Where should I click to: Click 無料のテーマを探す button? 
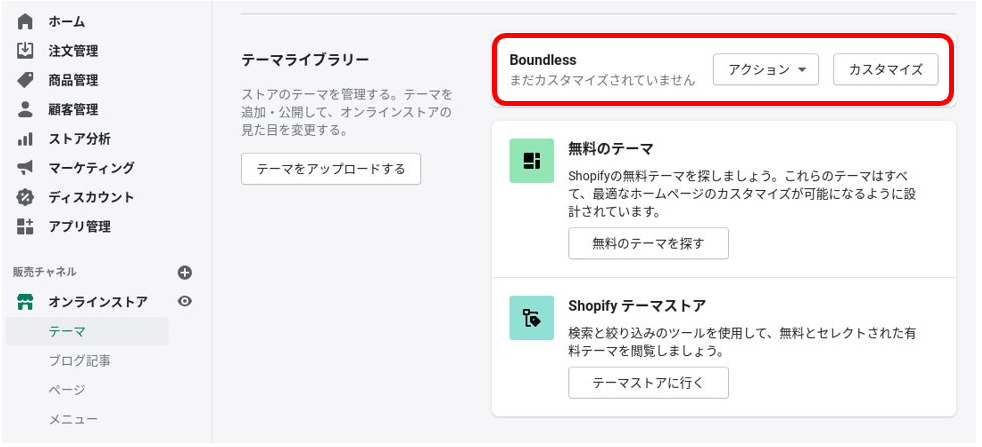pos(648,244)
